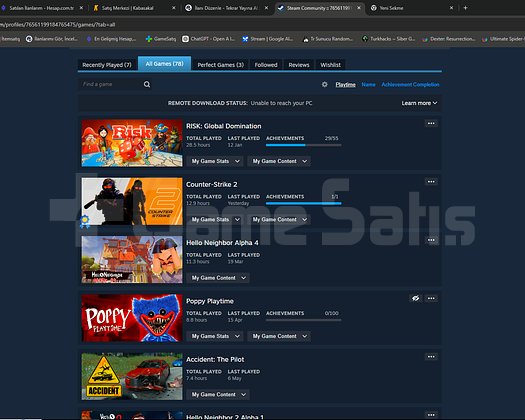
Task: Expand My Game Content for Poppy Playtime
Action: tap(279, 336)
